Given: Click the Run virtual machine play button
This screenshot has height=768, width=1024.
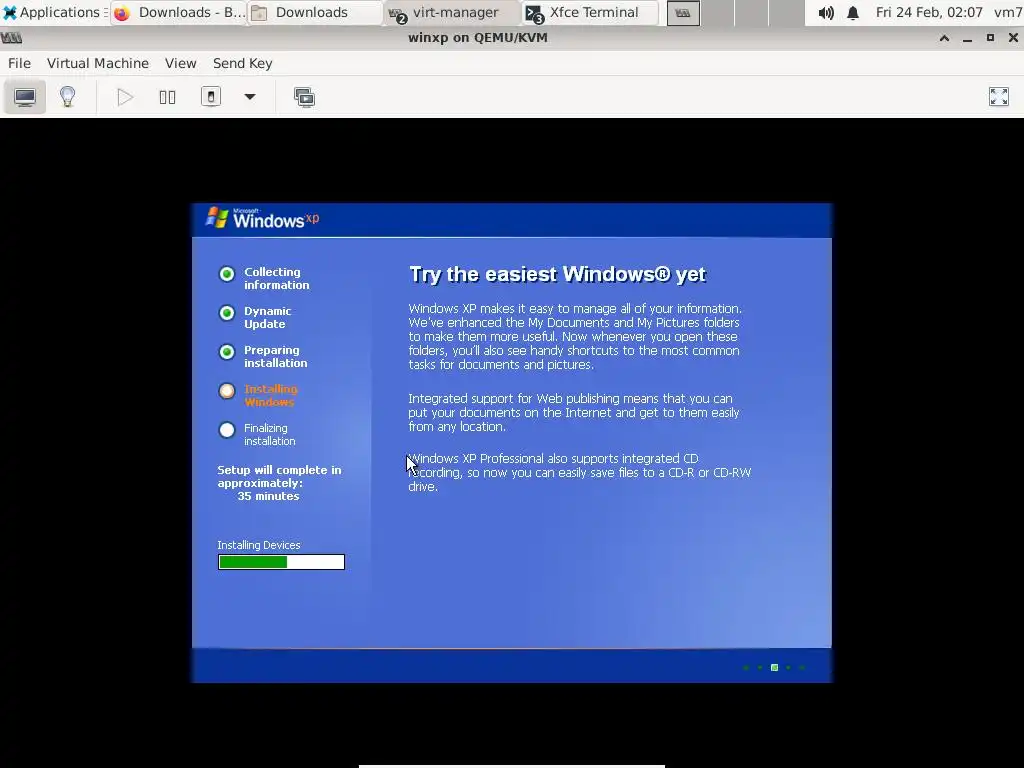Looking at the screenshot, I should click(x=125, y=97).
